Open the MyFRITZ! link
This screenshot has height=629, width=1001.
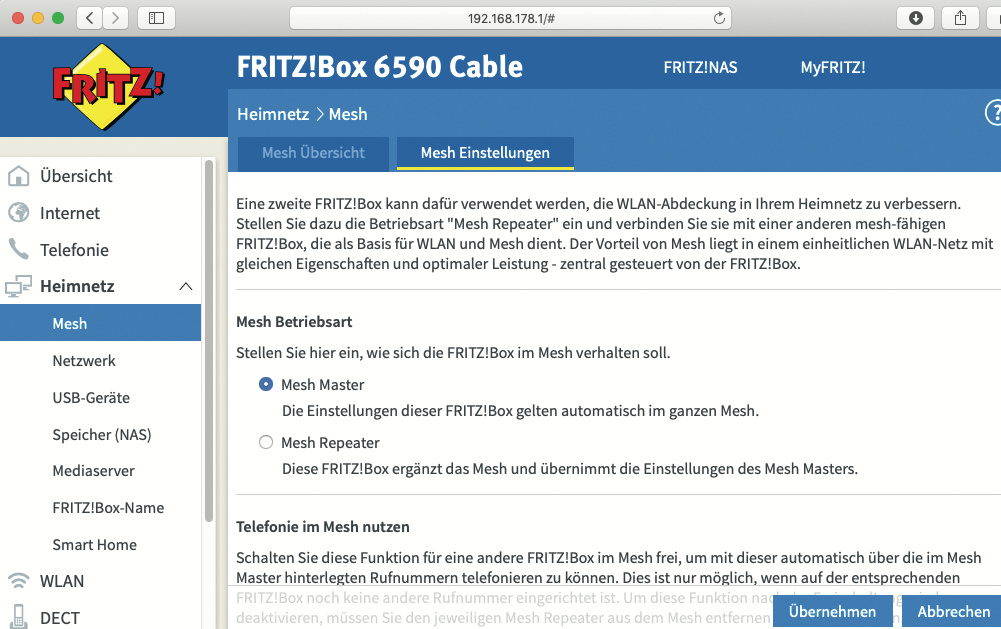tap(833, 67)
